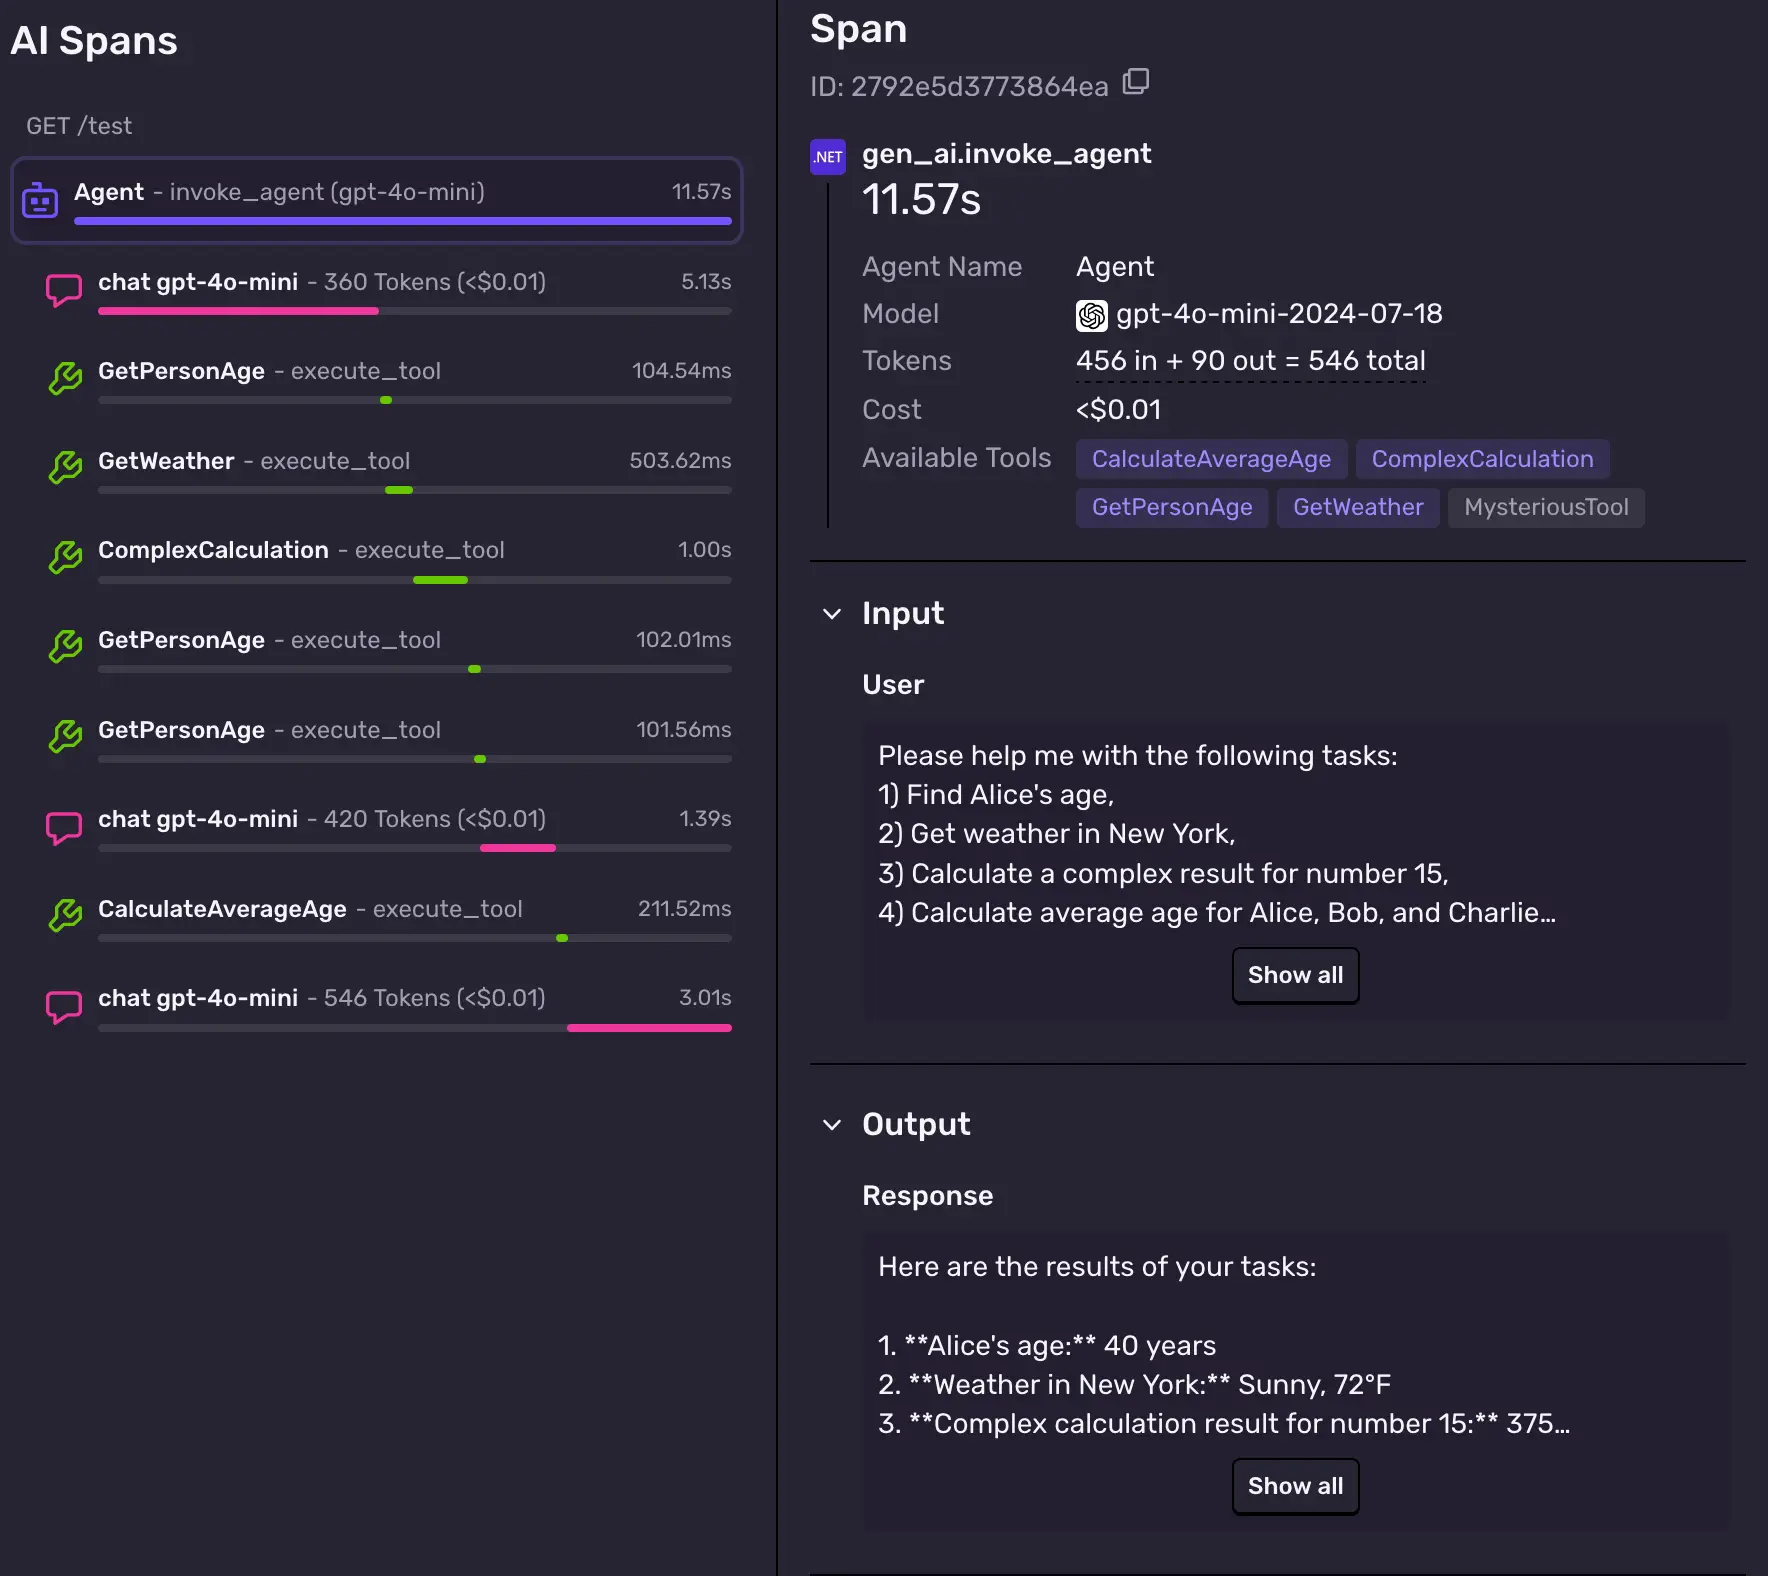Click the GetWeather available tool tag
The height and width of the screenshot is (1576, 1768).
tap(1357, 507)
